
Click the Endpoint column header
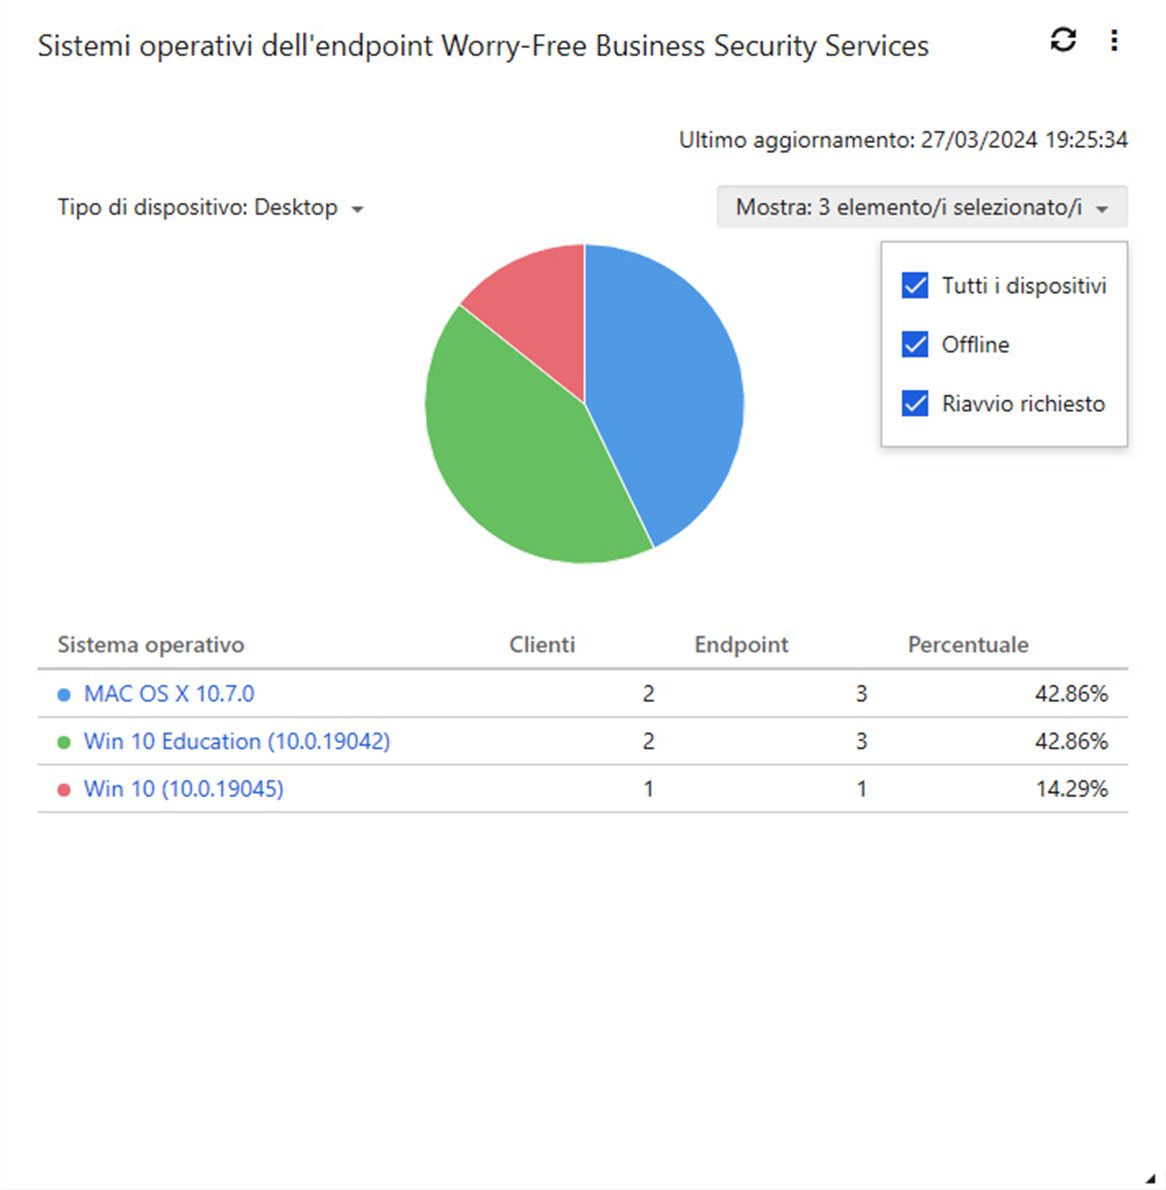(741, 645)
